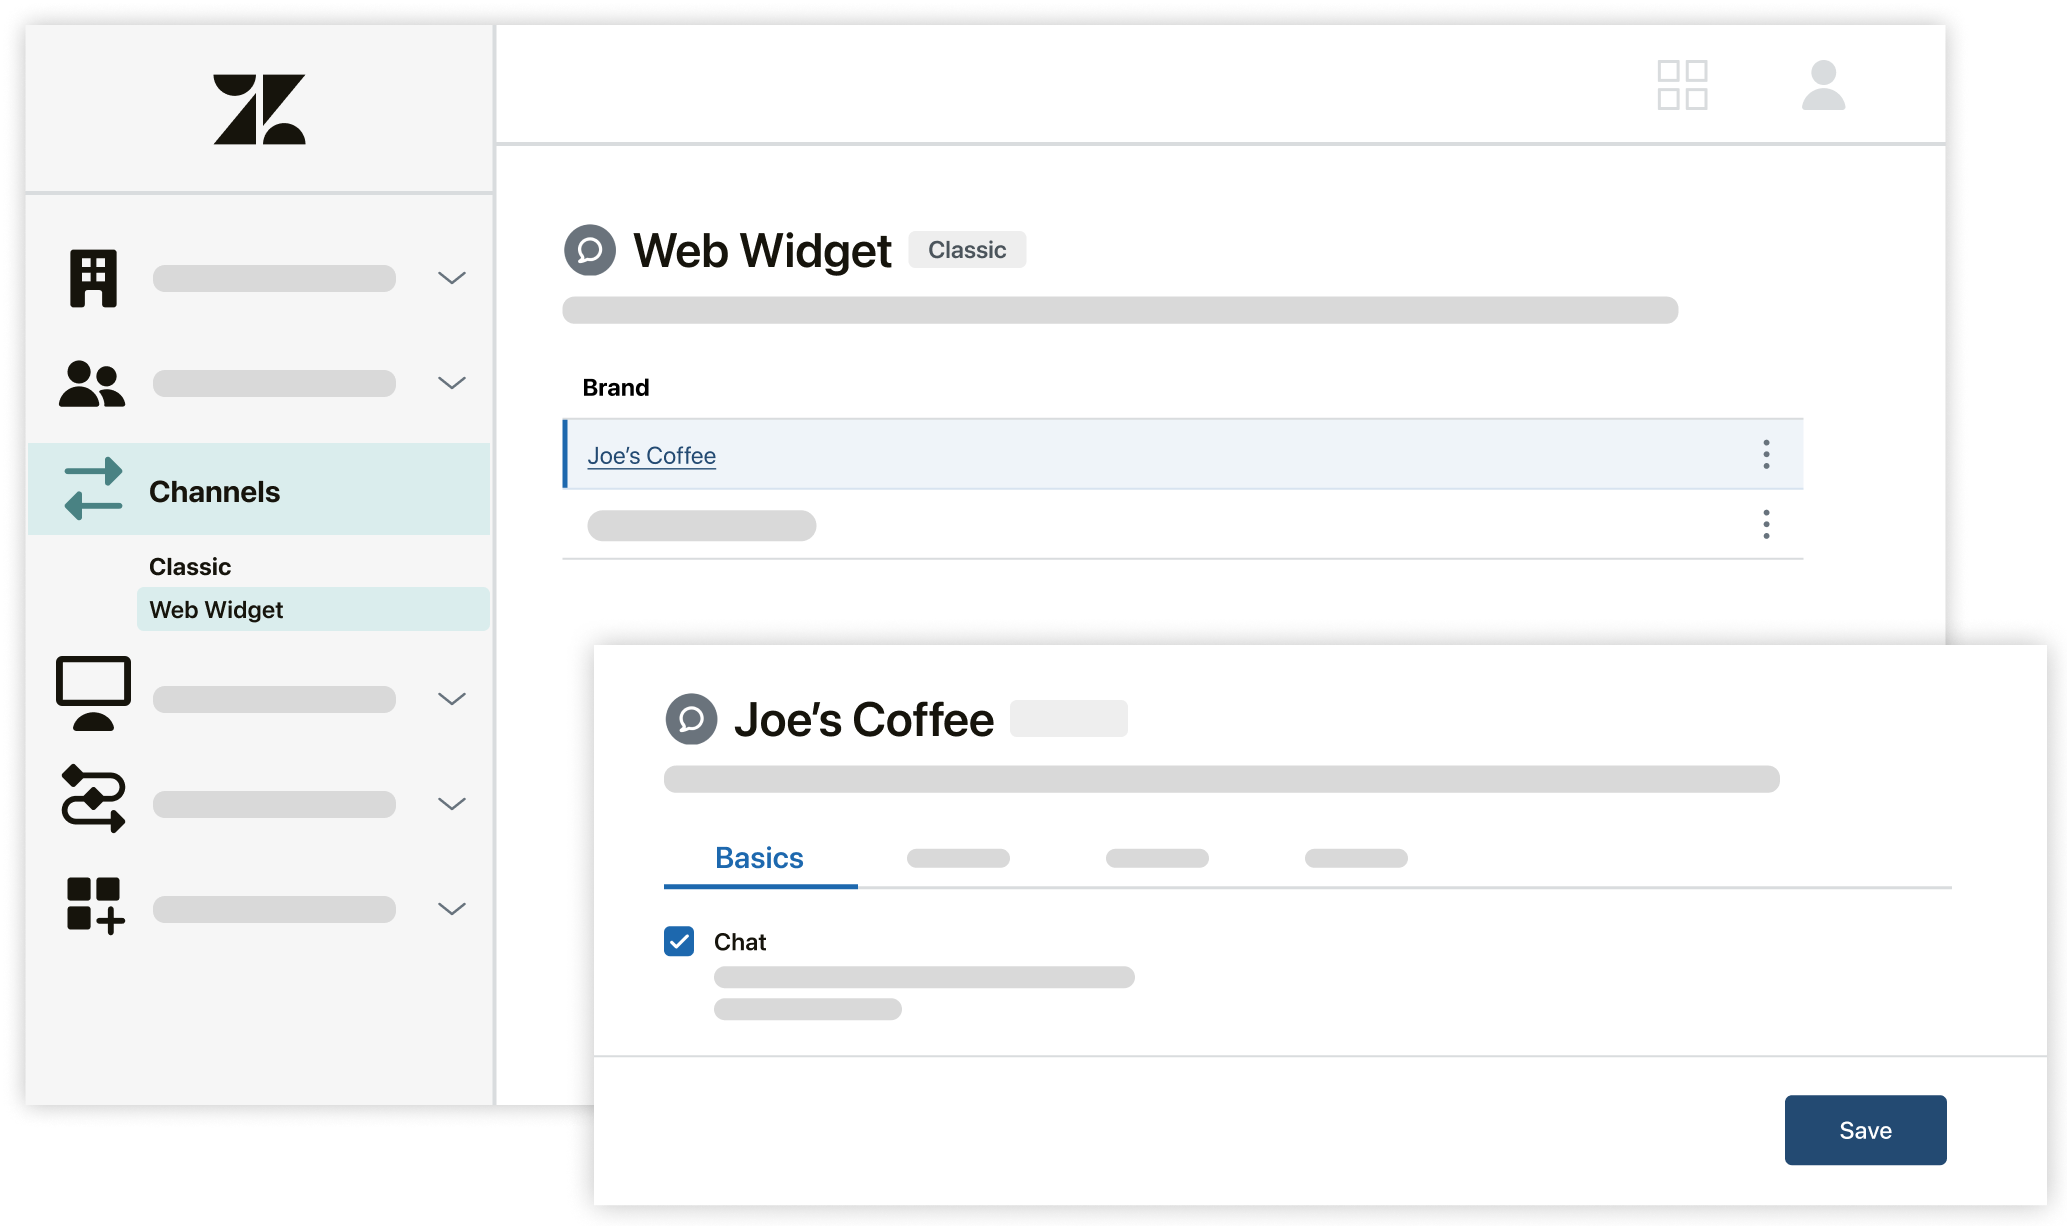Screen dimensions: 2067x1226
Task: Enable the checked Chat feature
Action: pyautogui.click(x=678, y=940)
